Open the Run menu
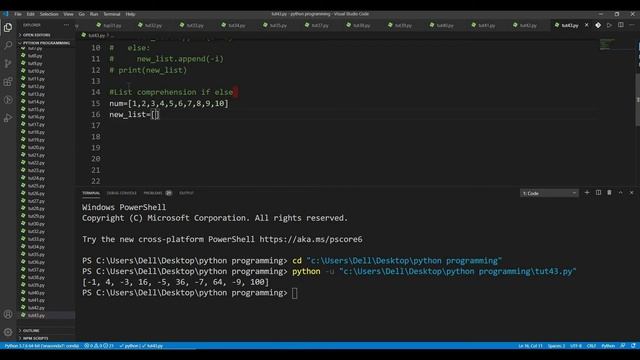 tap(94, 14)
